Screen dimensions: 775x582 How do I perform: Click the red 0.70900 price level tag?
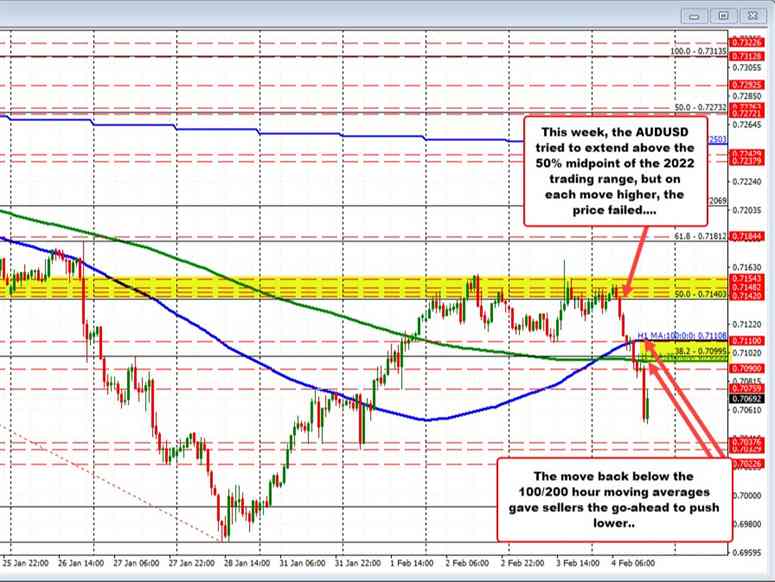pos(746,369)
